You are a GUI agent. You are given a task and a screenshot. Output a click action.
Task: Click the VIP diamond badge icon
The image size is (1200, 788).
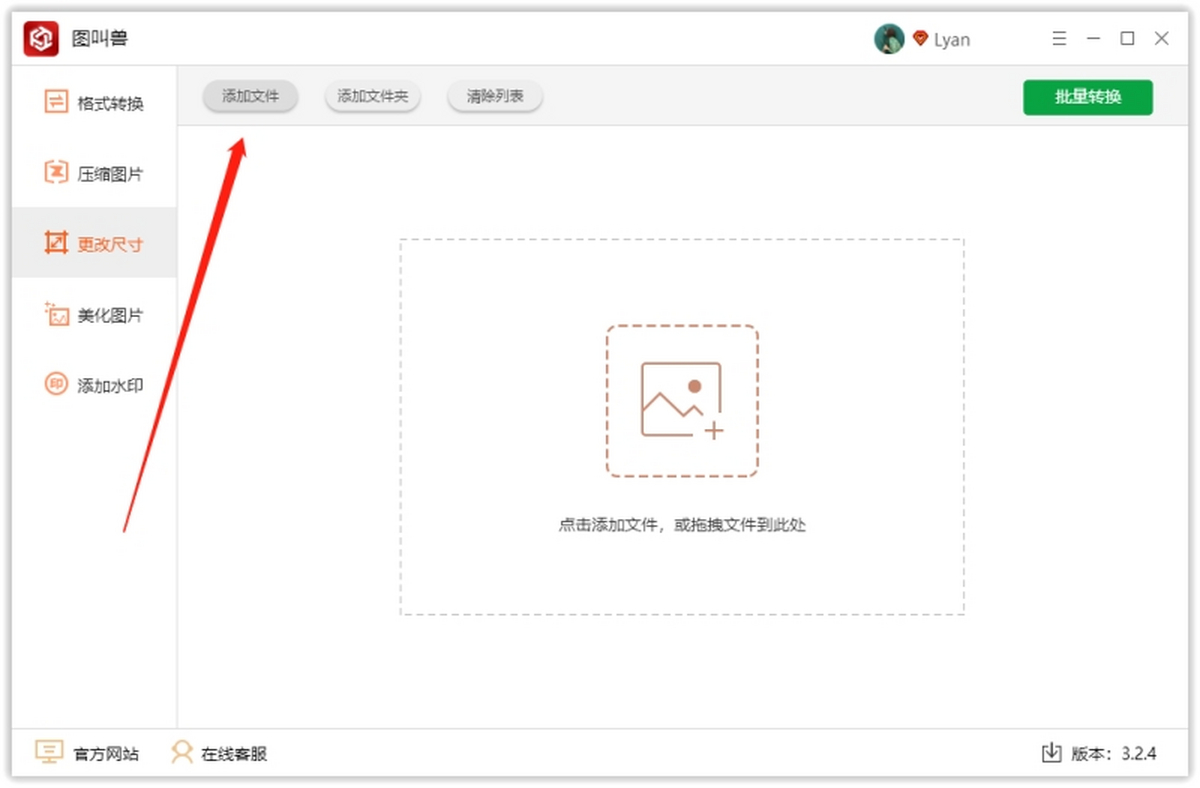[x=921, y=38]
